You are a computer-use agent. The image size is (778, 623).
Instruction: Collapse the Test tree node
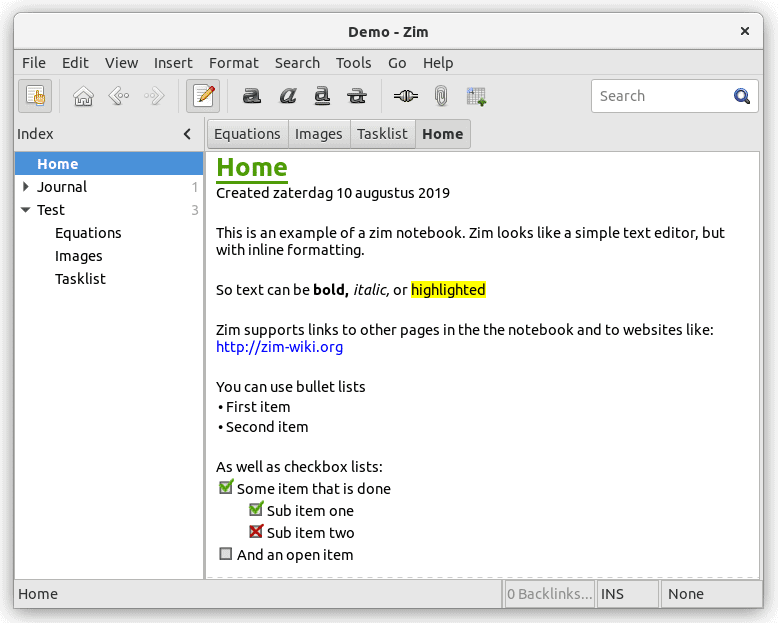(x=26, y=210)
